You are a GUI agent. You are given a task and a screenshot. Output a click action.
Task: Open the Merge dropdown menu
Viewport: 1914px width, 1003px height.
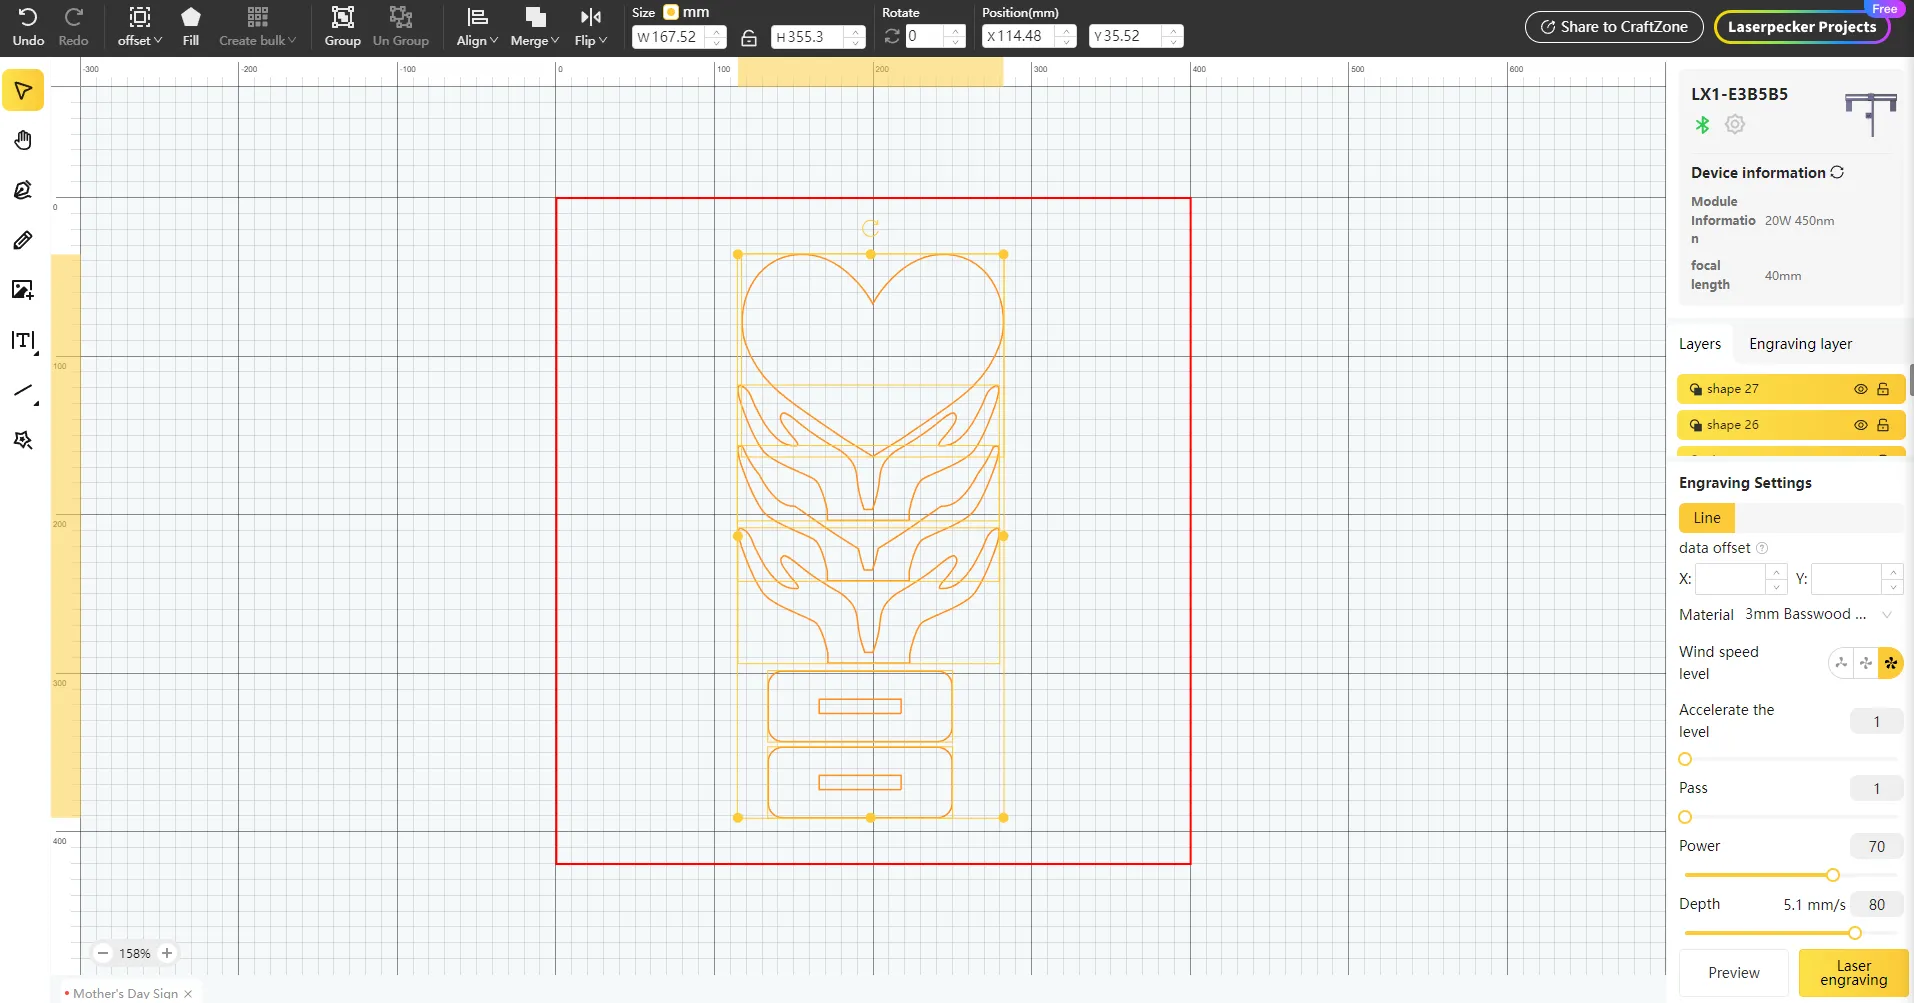click(x=535, y=27)
